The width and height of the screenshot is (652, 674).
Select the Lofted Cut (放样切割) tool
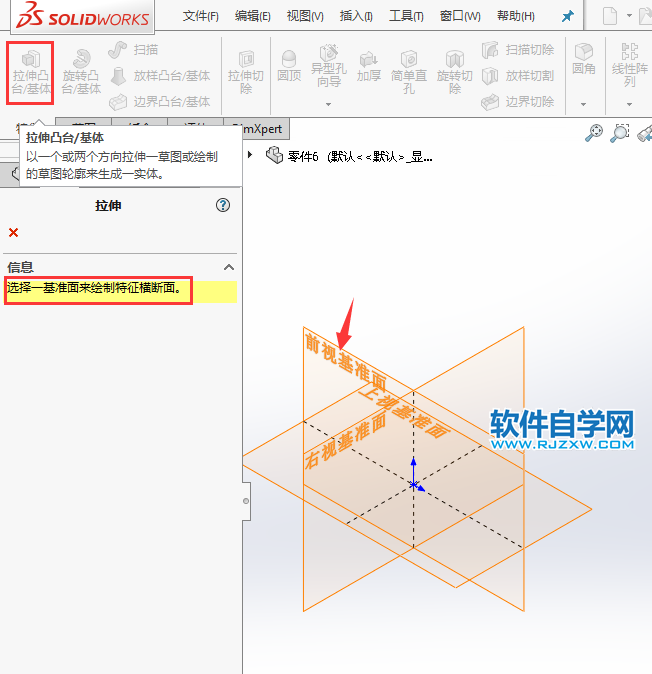(x=518, y=76)
